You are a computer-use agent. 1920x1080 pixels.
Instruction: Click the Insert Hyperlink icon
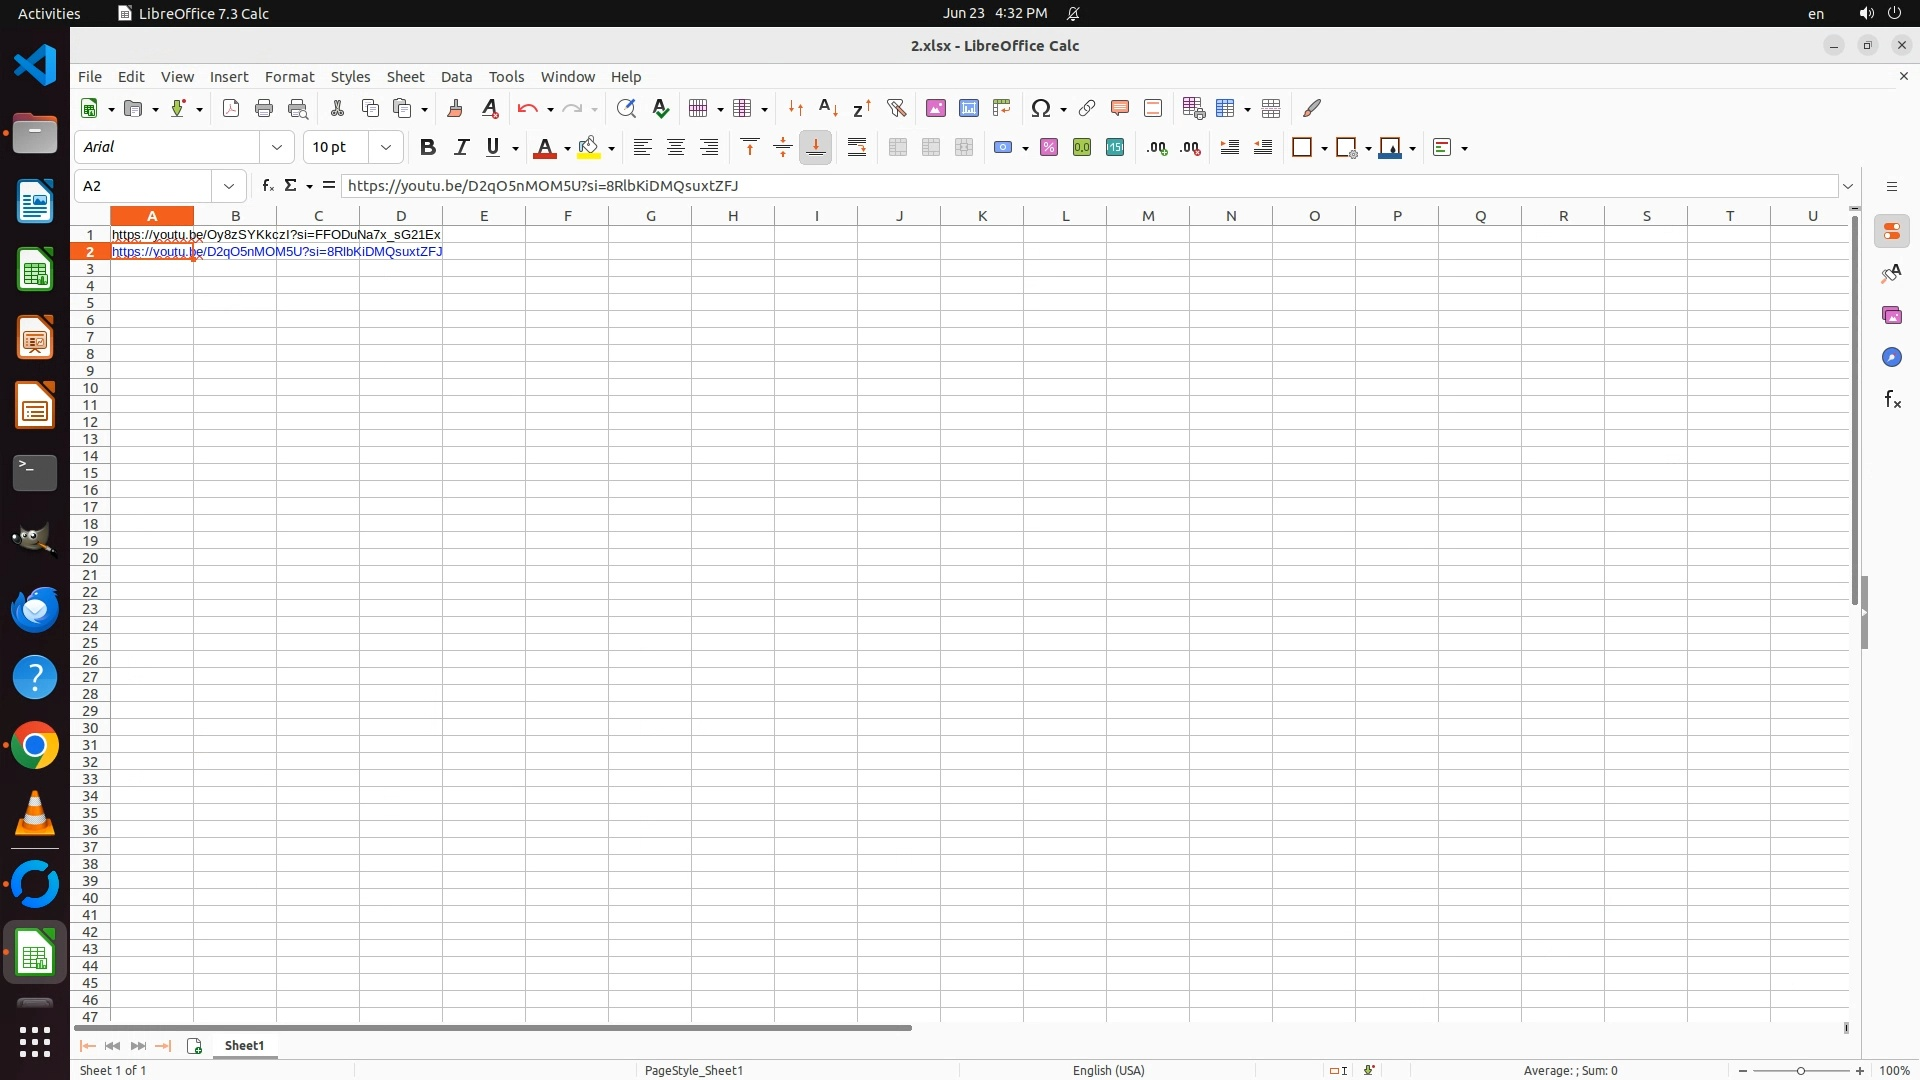tap(1087, 108)
